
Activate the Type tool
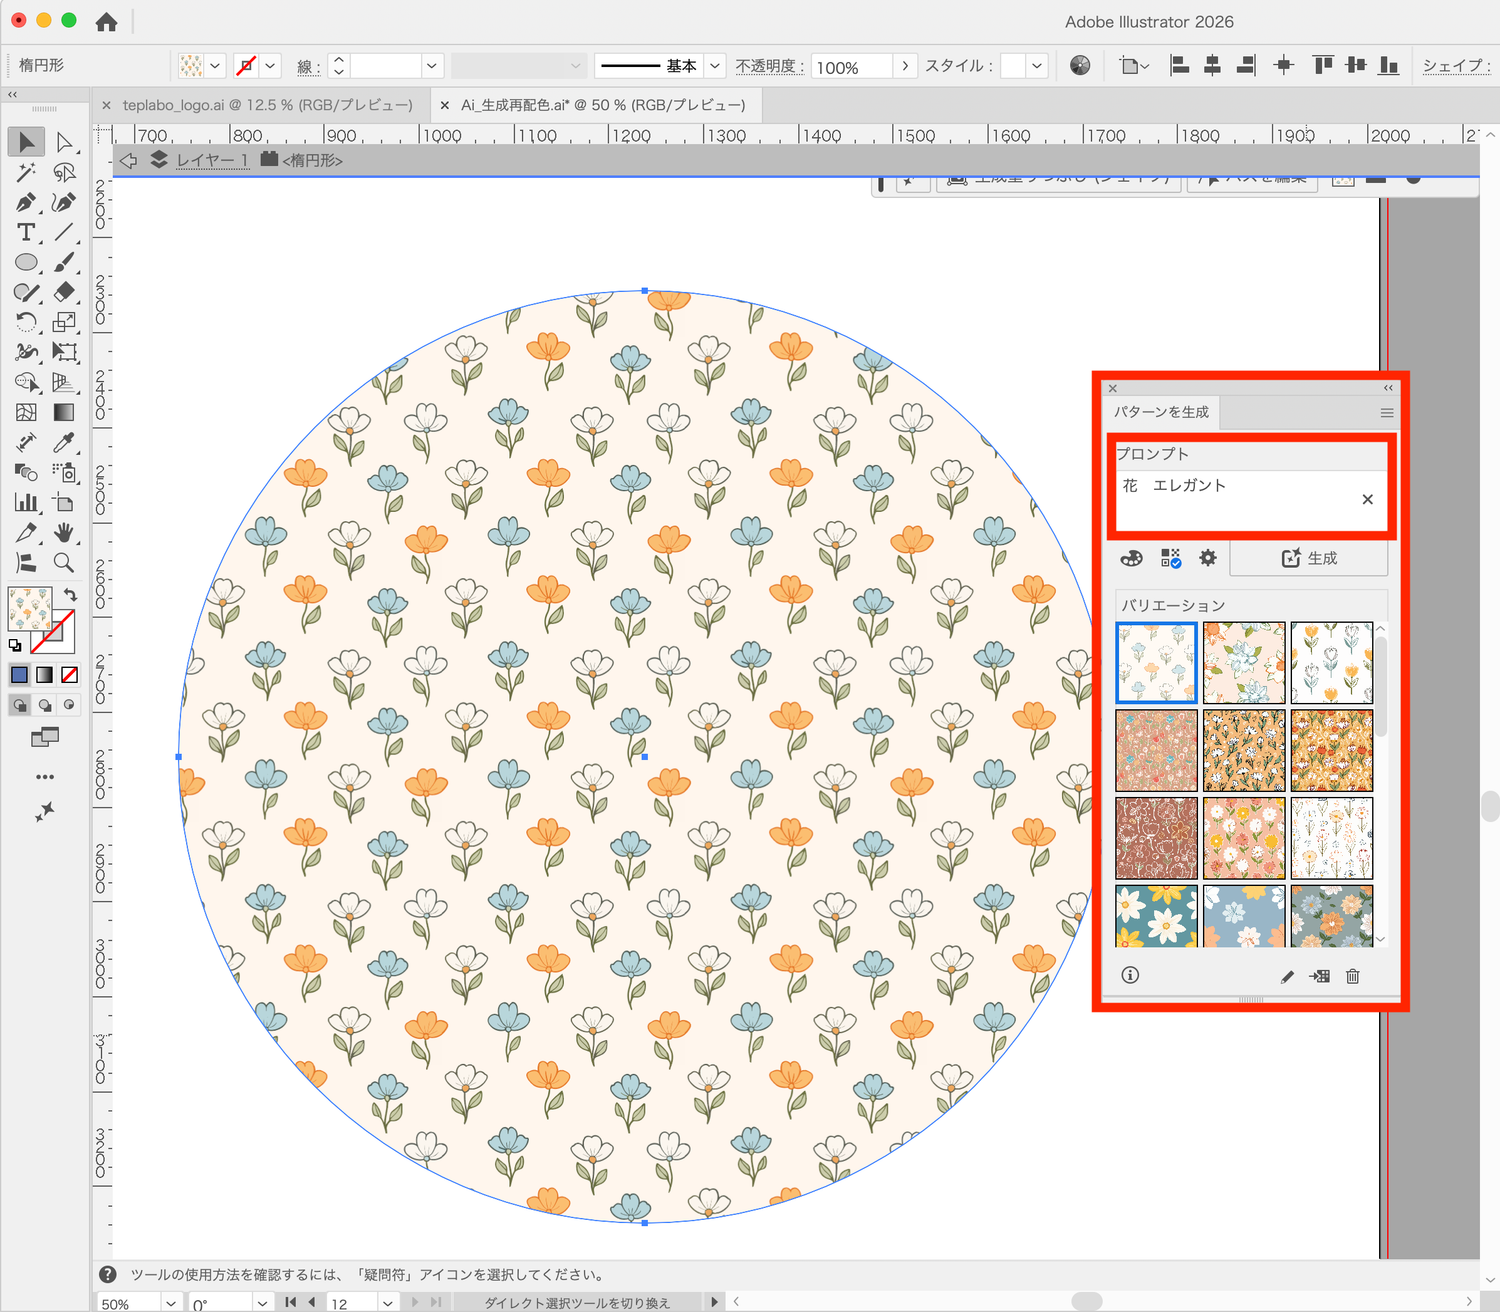click(26, 232)
